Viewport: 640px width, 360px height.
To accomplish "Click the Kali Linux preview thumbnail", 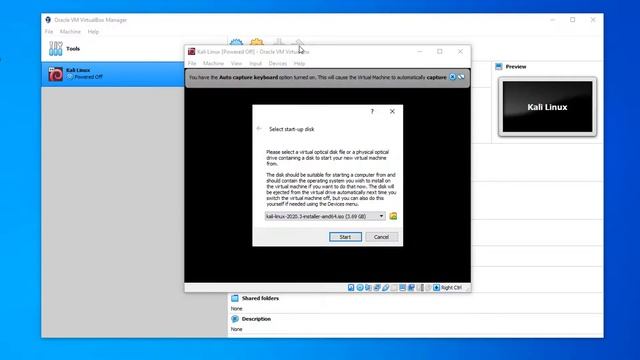I will [547, 107].
